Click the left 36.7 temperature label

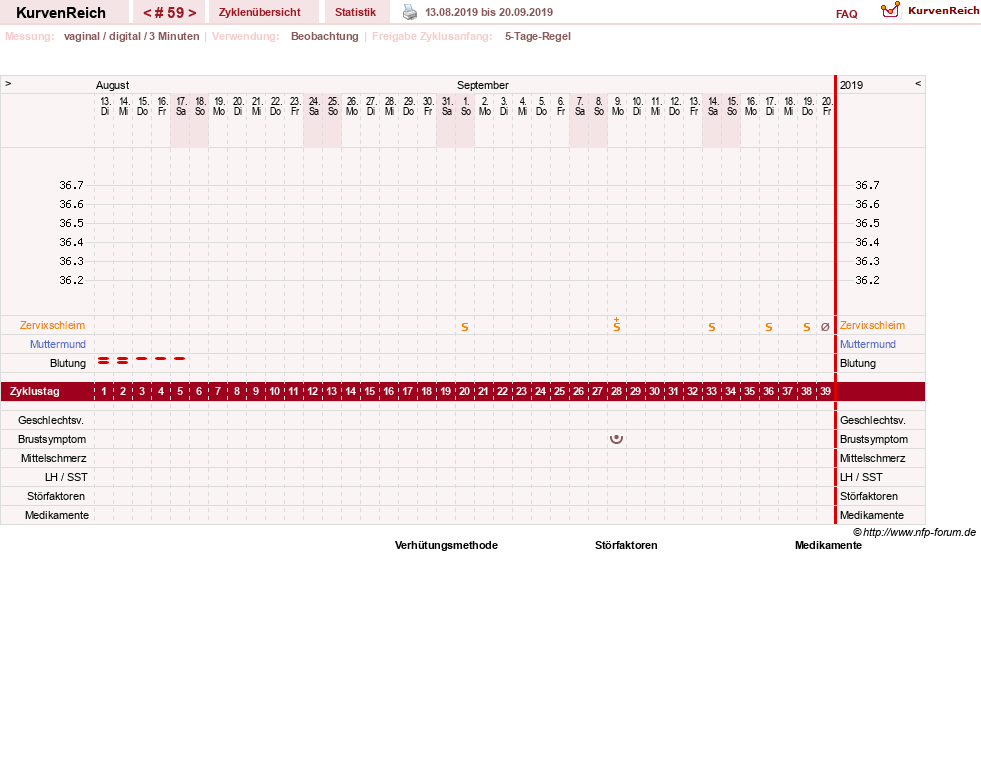71,185
